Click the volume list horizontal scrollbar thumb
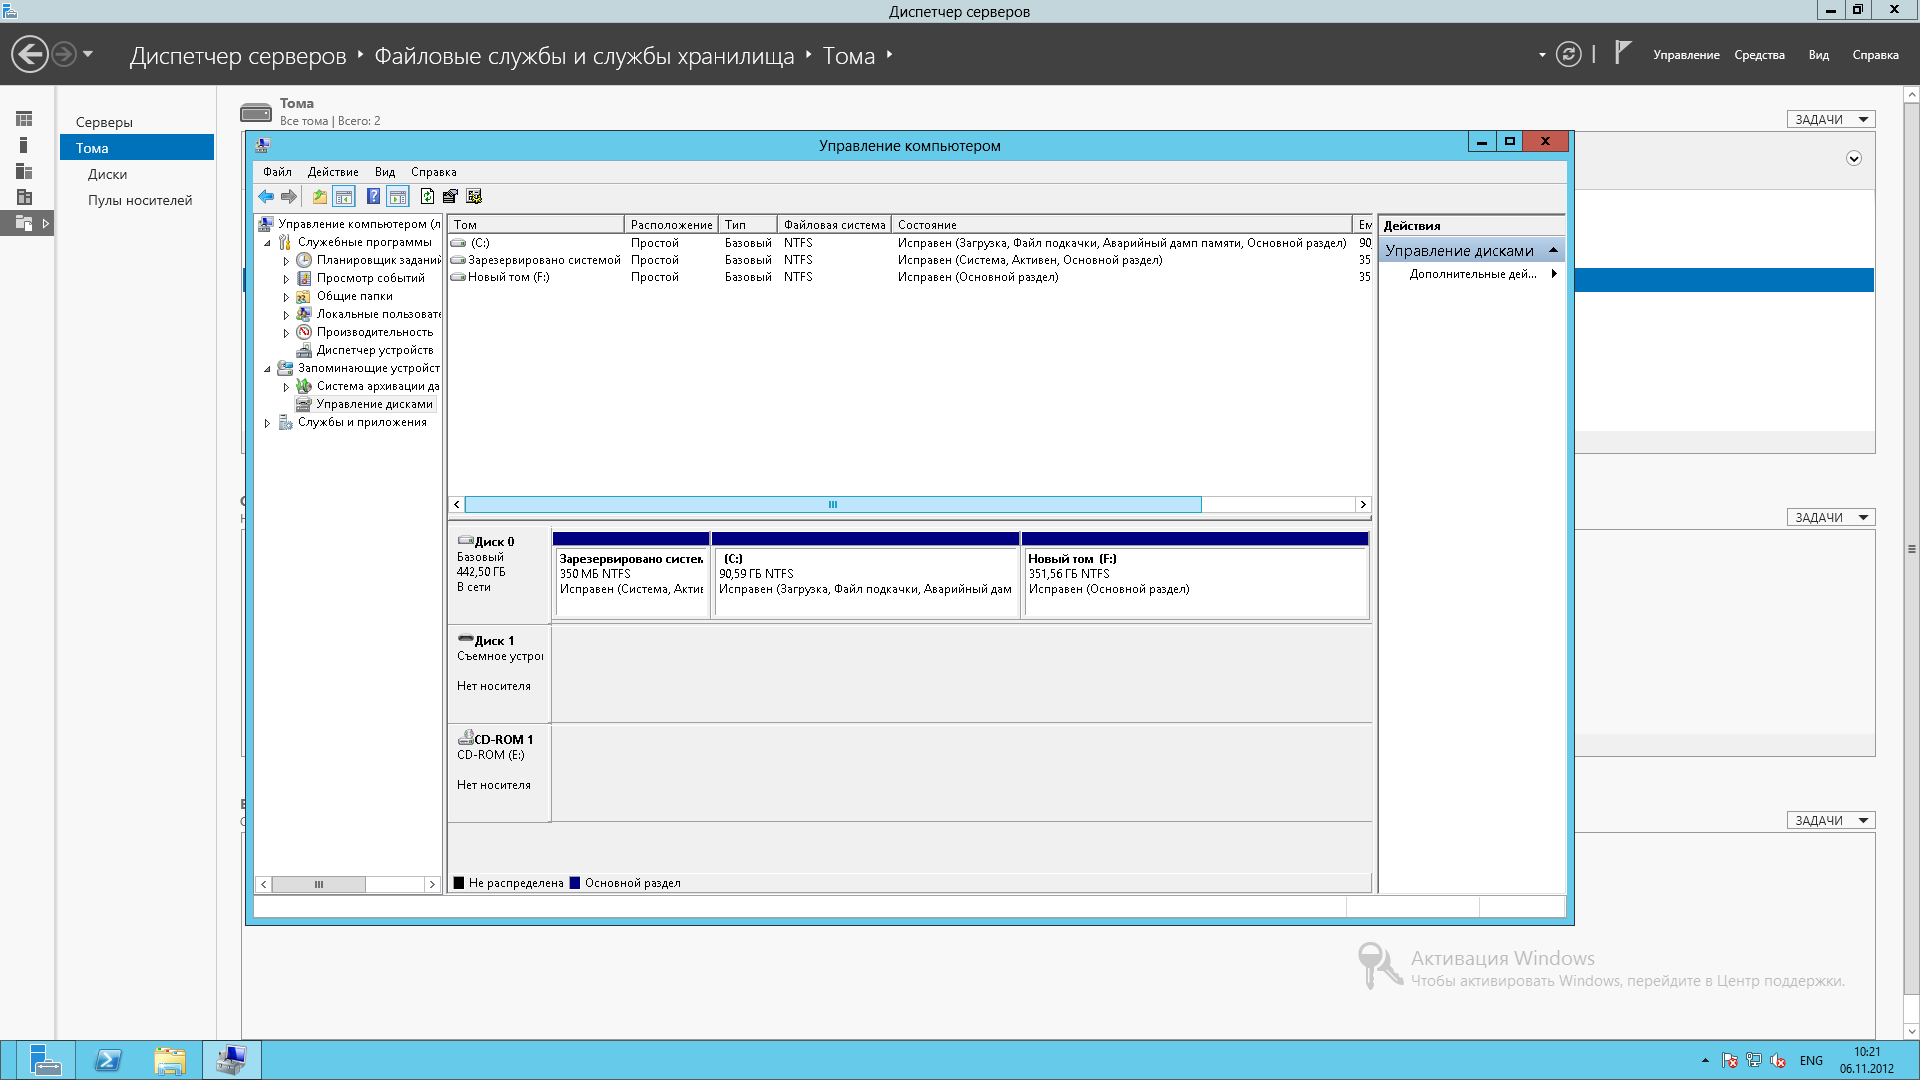This screenshot has width=1920, height=1080. tap(833, 505)
